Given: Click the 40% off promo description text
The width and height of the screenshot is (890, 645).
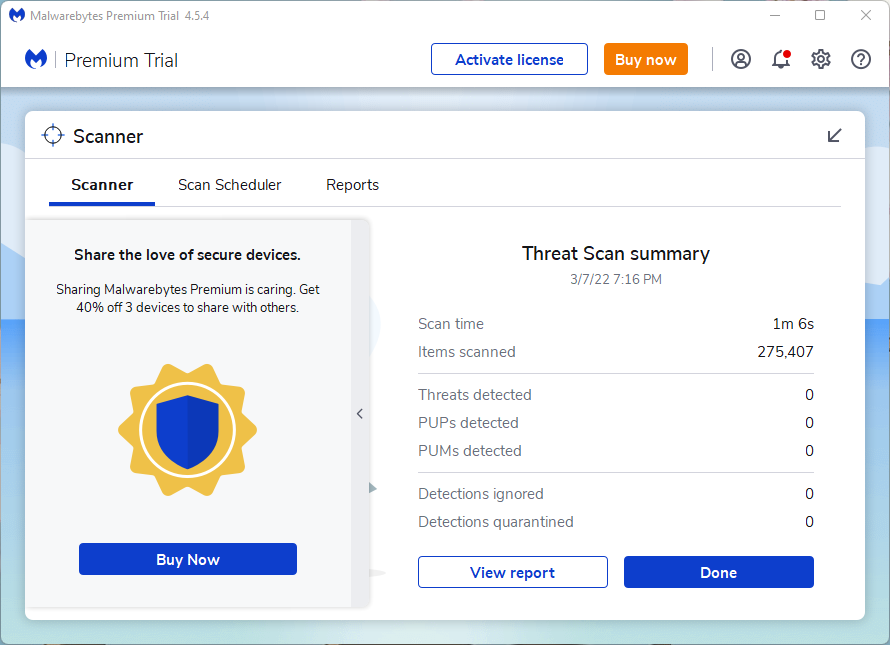Looking at the screenshot, I should click(187, 298).
